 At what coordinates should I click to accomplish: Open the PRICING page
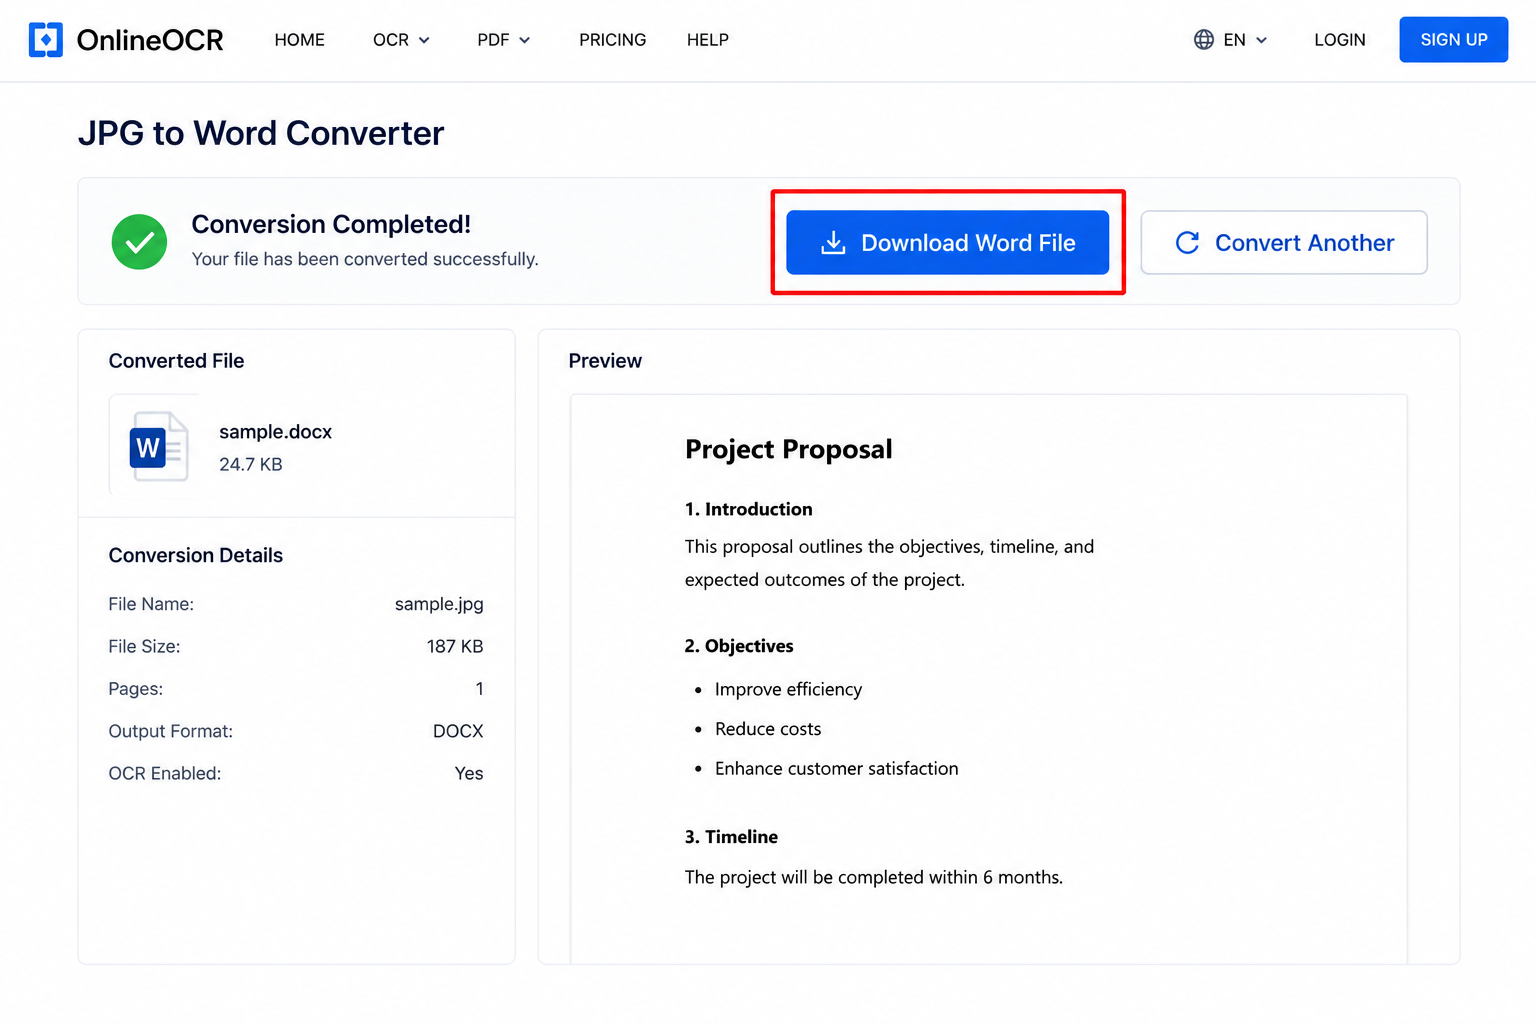click(613, 40)
